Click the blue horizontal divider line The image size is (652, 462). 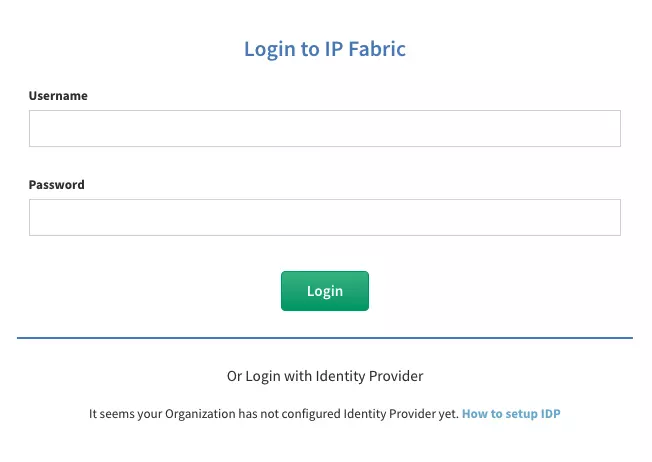[x=325, y=338]
